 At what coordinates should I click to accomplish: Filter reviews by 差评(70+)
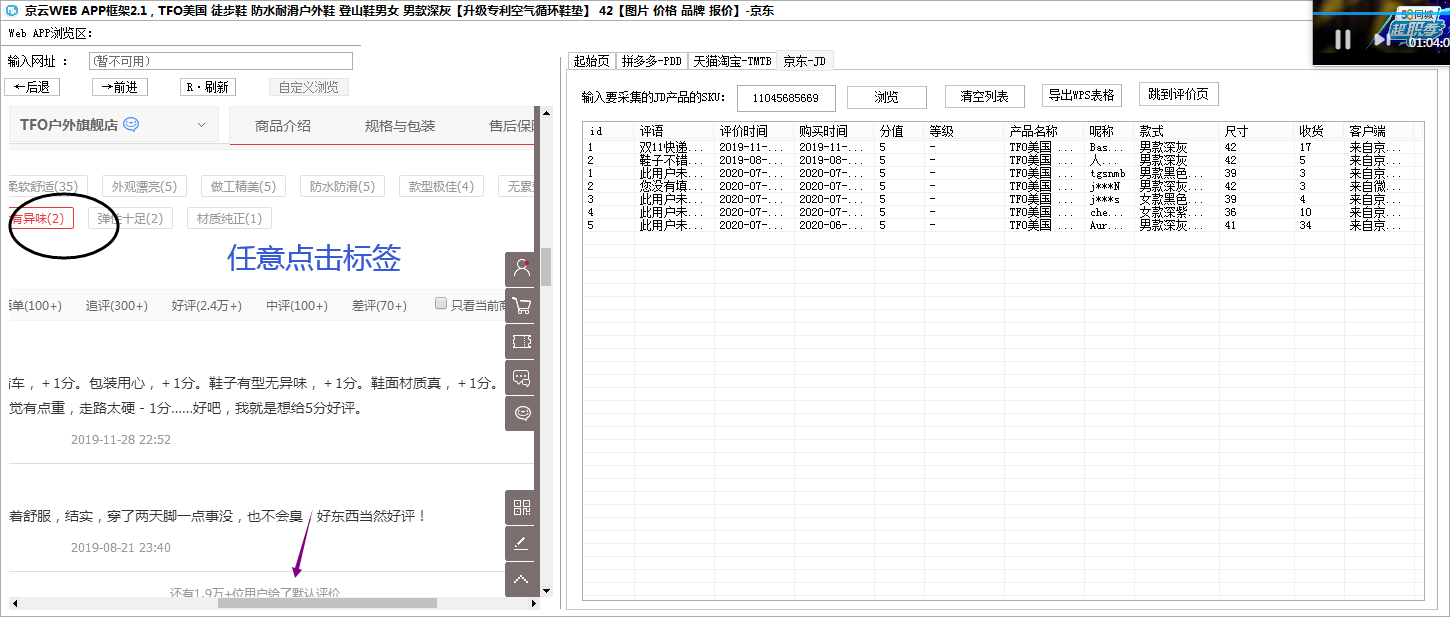click(x=379, y=305)
